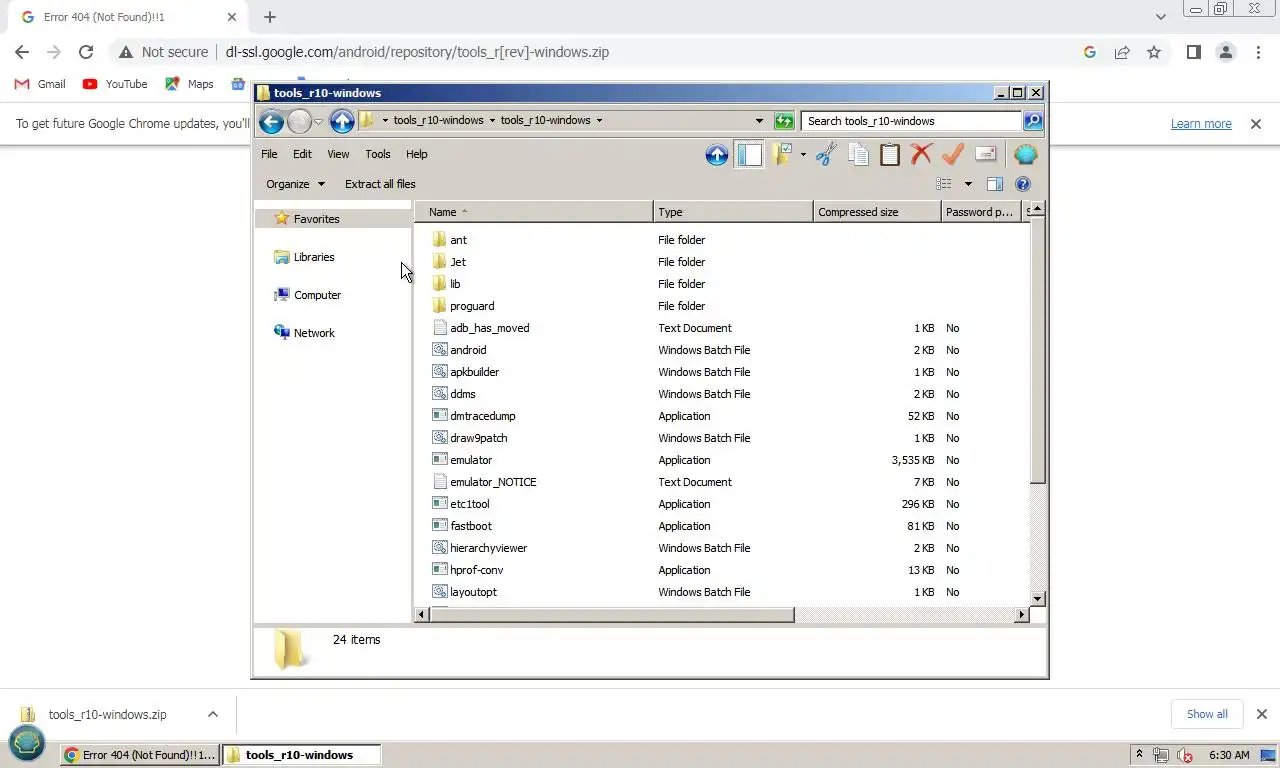This screenshot has height=768, width=1280.
Task: Click the teal shell icon in toolbar
Action: tap(1025, 155)
